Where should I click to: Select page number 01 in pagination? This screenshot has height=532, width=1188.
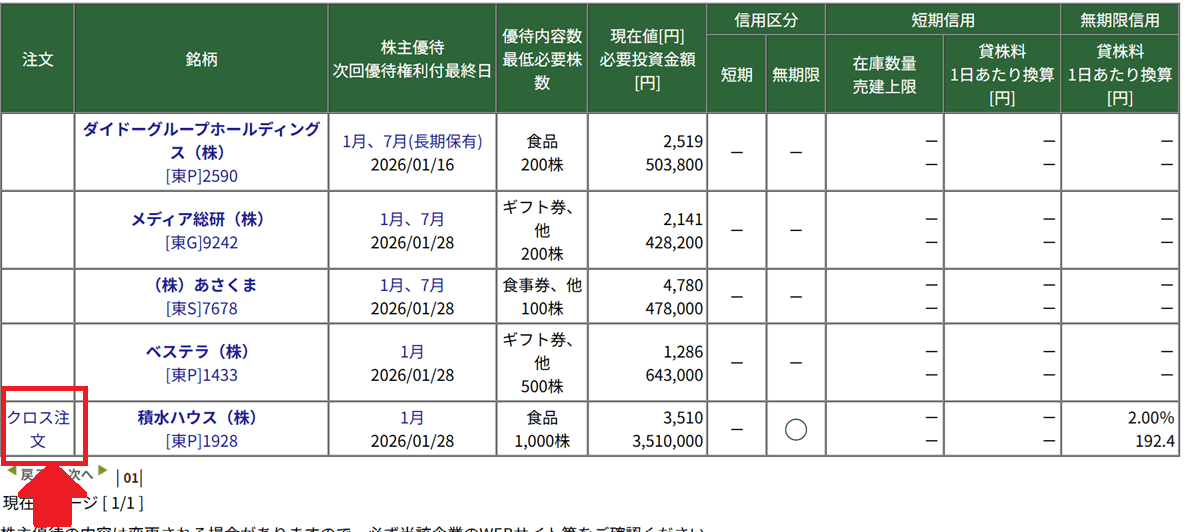131,477
